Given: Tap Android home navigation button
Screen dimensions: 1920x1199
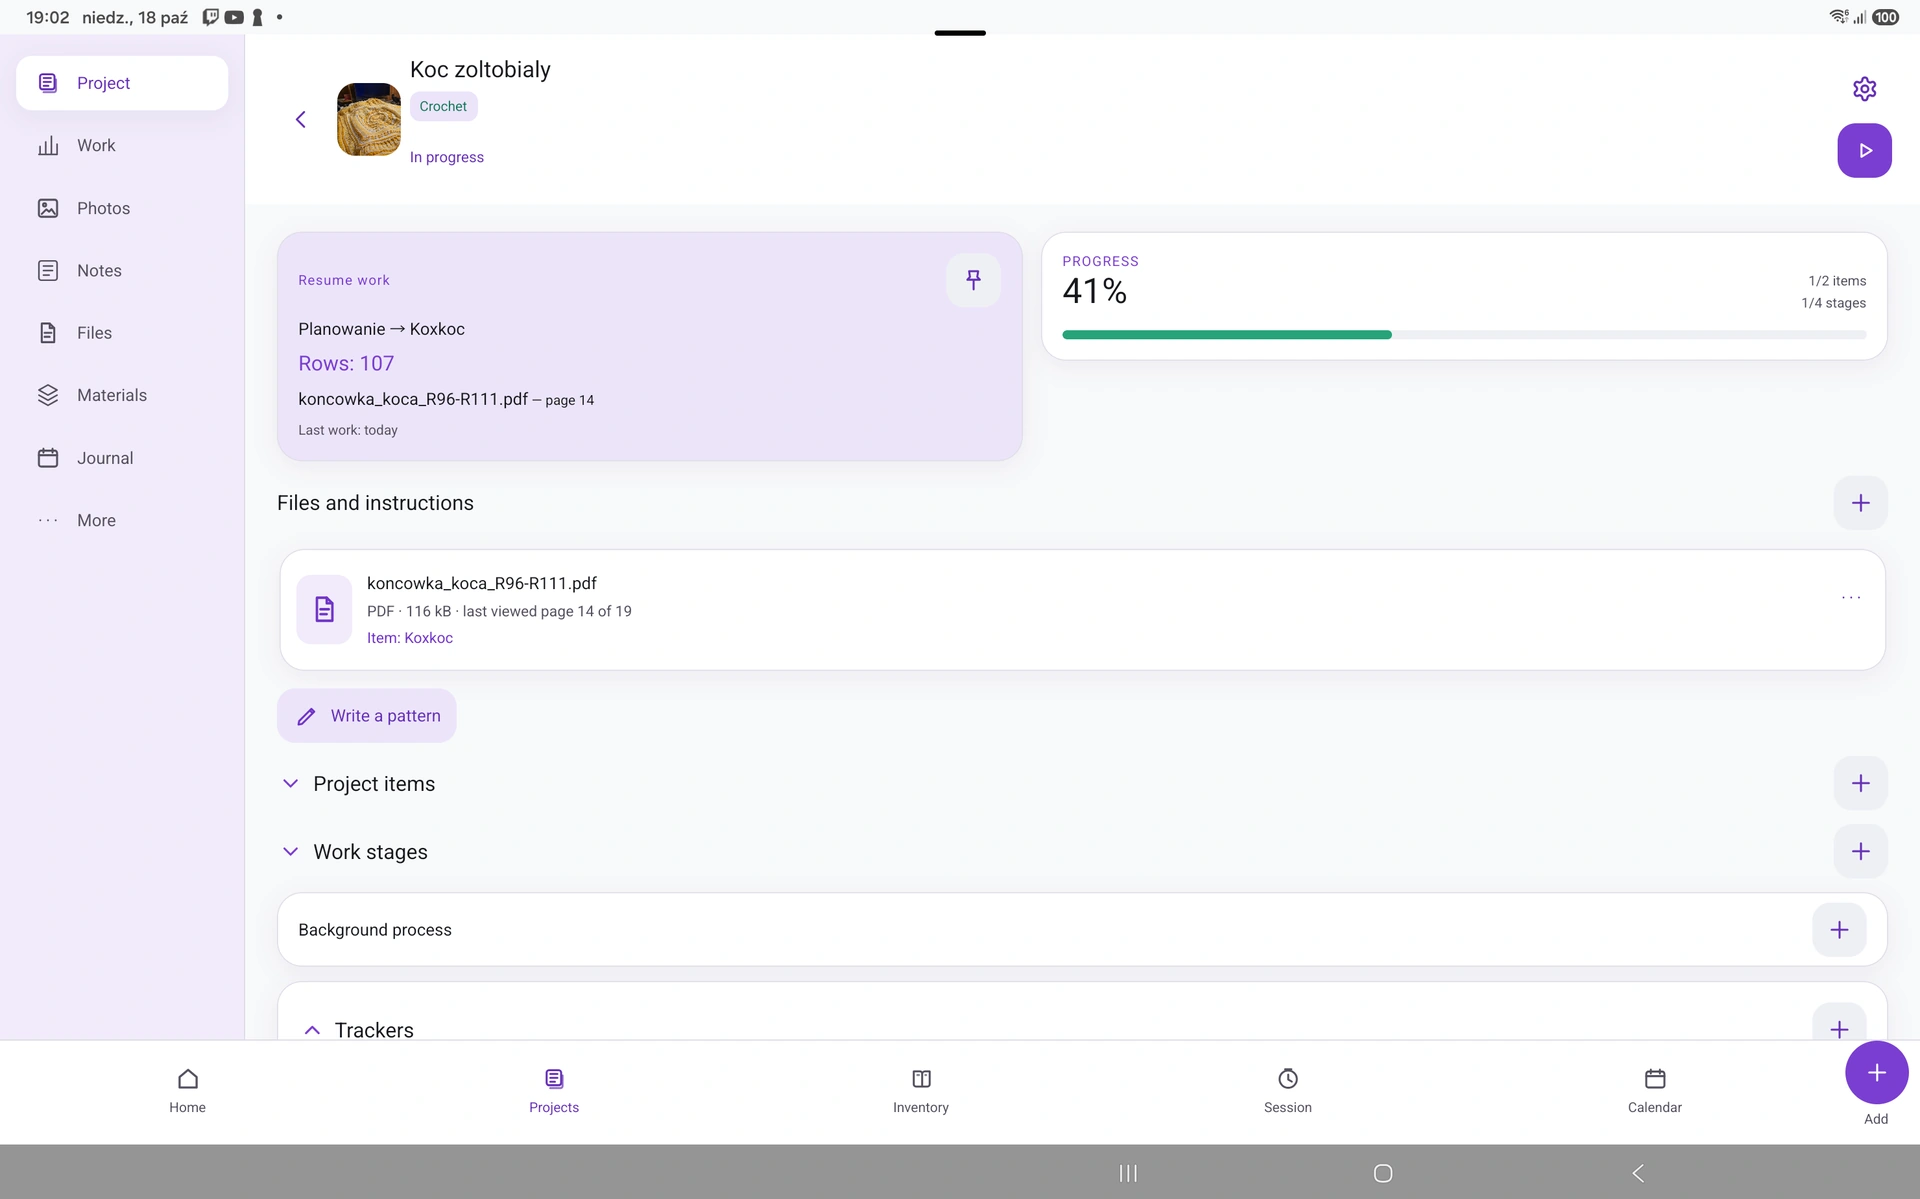Looking at the screenshot, I should 1383,1173.
